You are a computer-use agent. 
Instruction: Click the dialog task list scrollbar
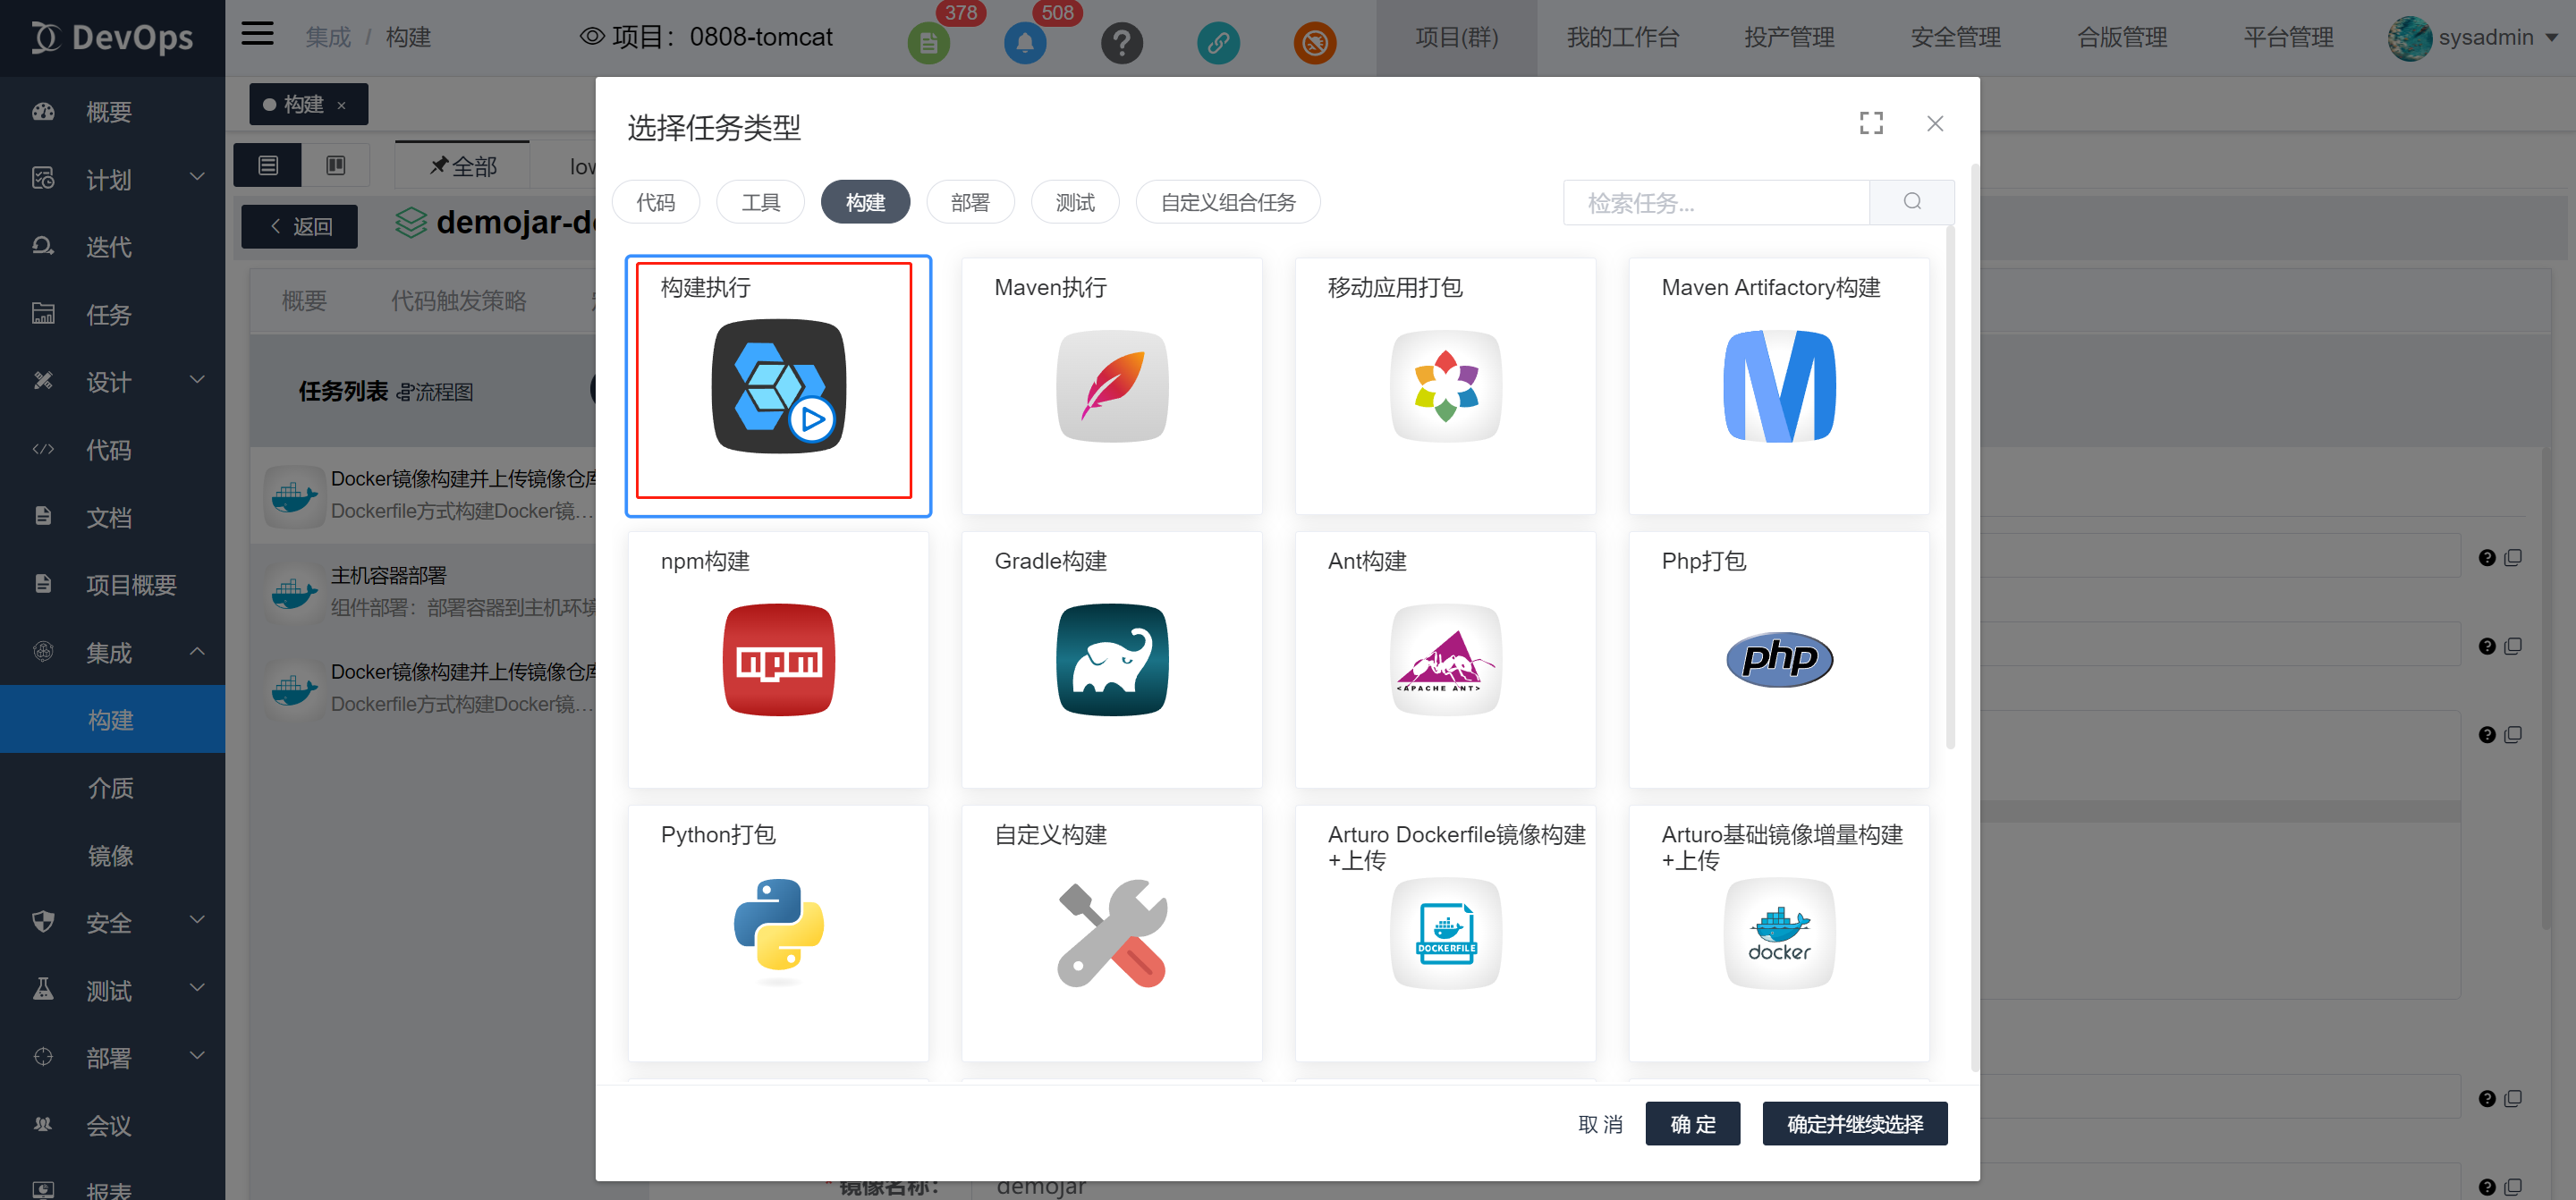coord(1950,487)
